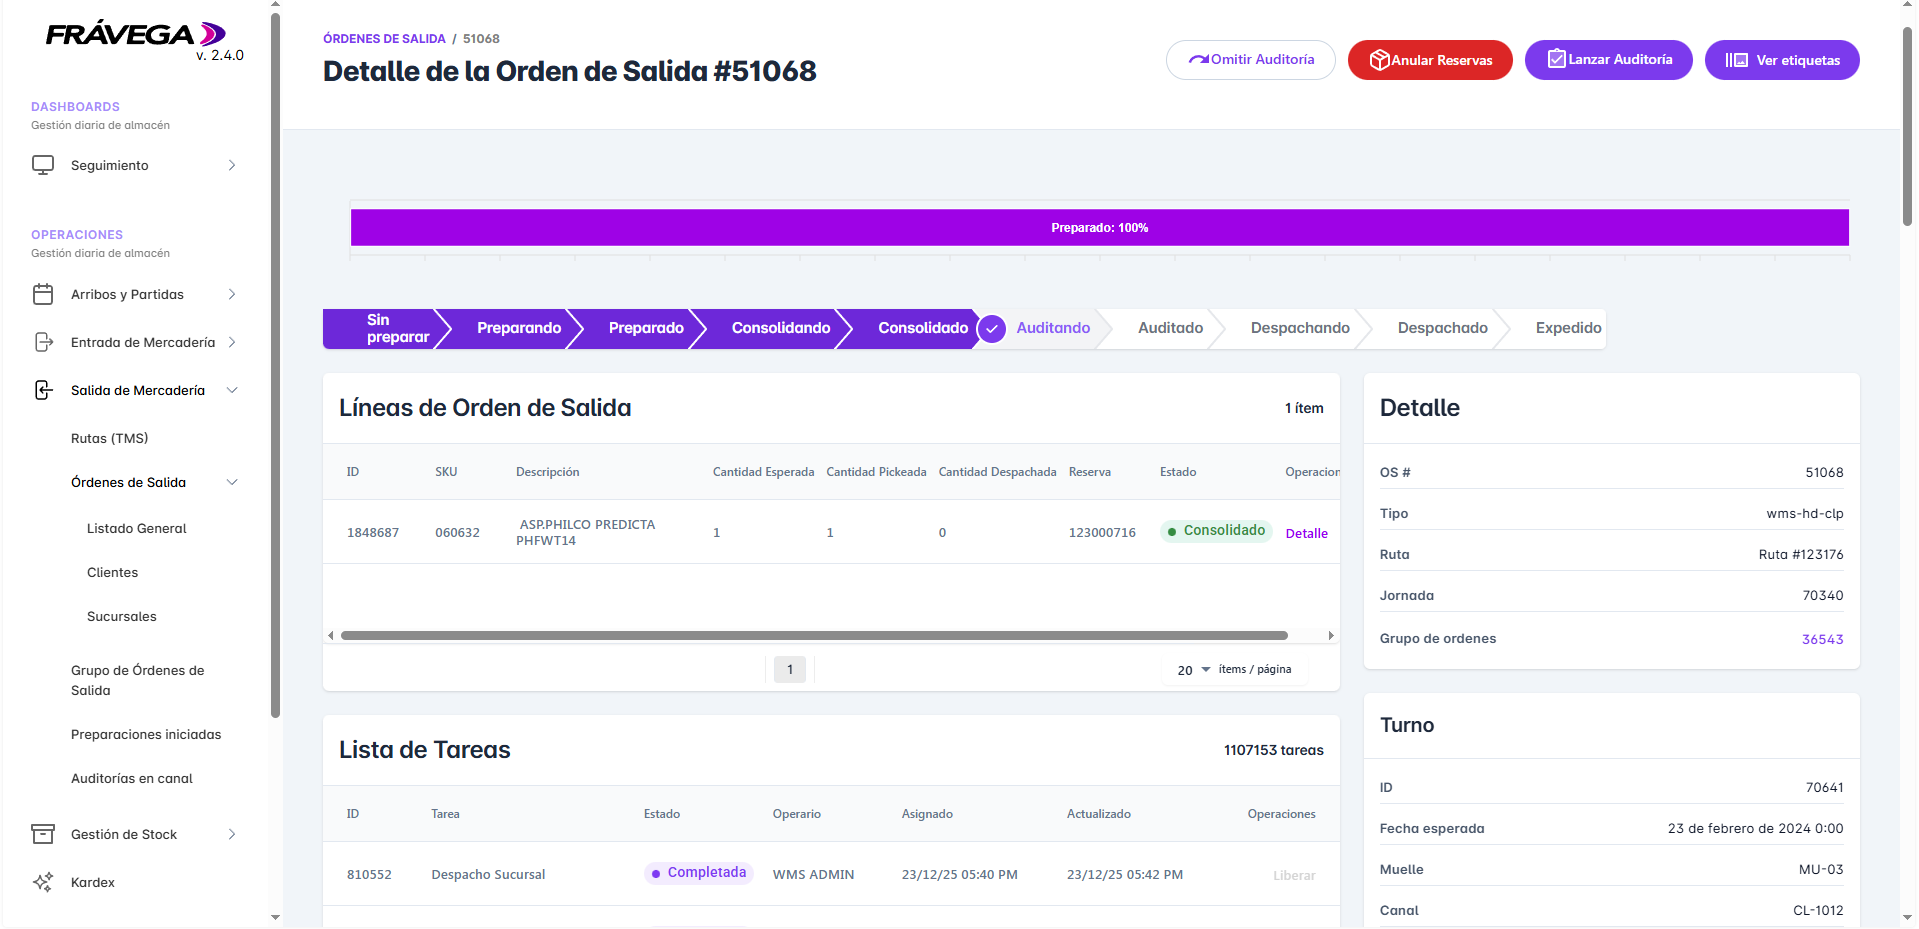
Task: Expand Entrada de Mercadería chevron
Action: [232, 342]
